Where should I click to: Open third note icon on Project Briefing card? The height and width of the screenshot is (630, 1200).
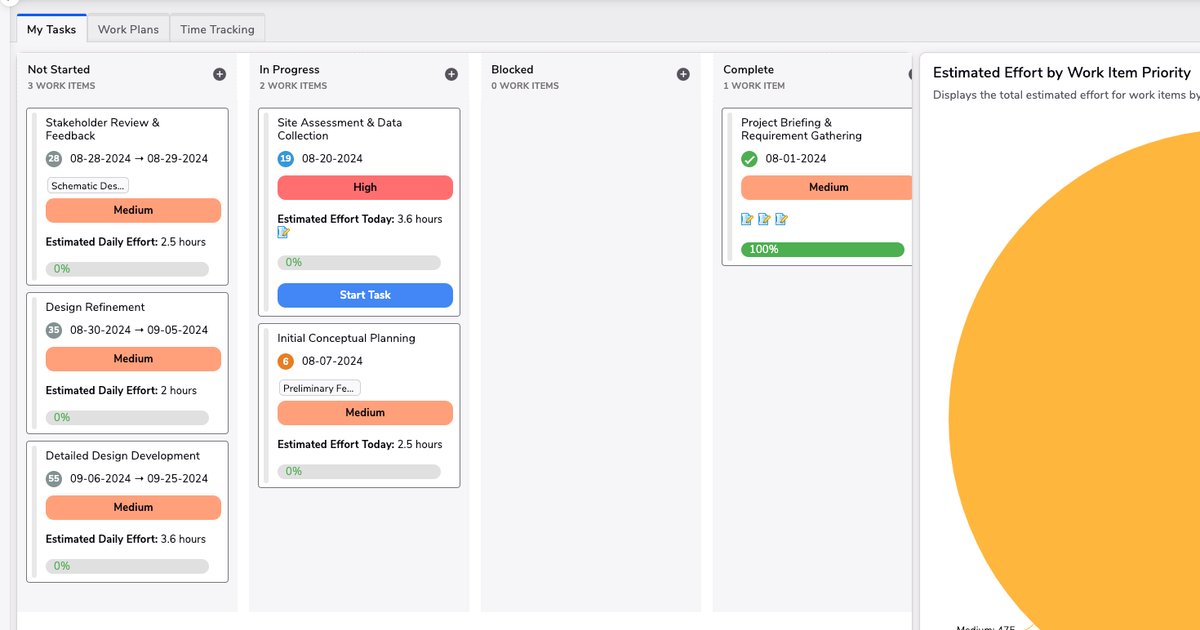(782, 219)
